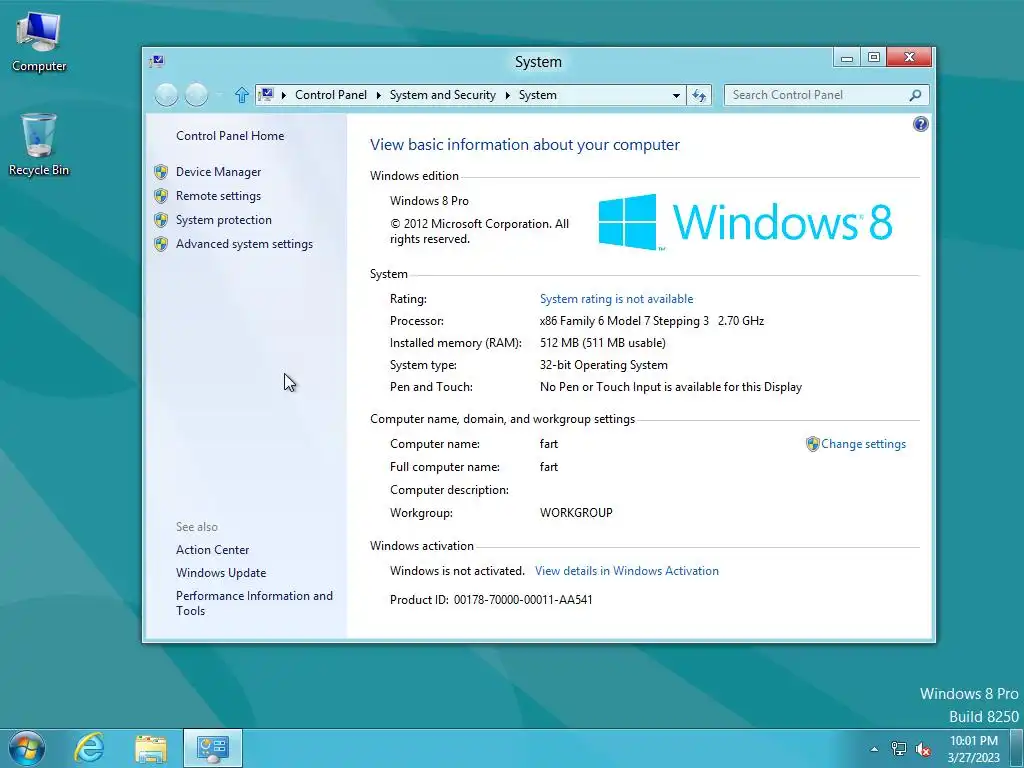
Task: Click Change settings for computer name
Action: click(x=863, y=444)
